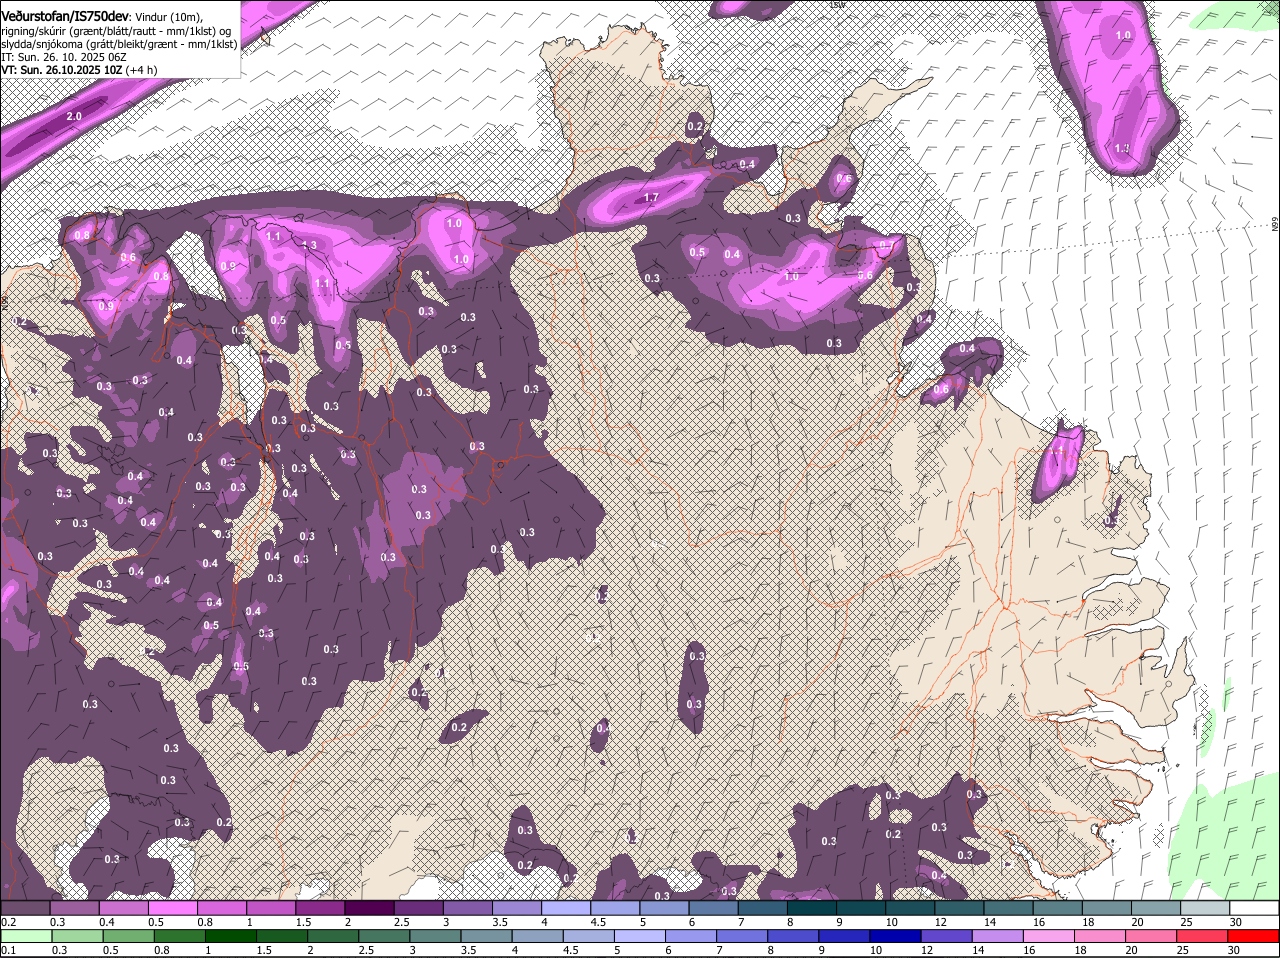Pick the bright red lower swatch after 30
Viewport: 1280px width, 958px height.
pos(1255,936)
